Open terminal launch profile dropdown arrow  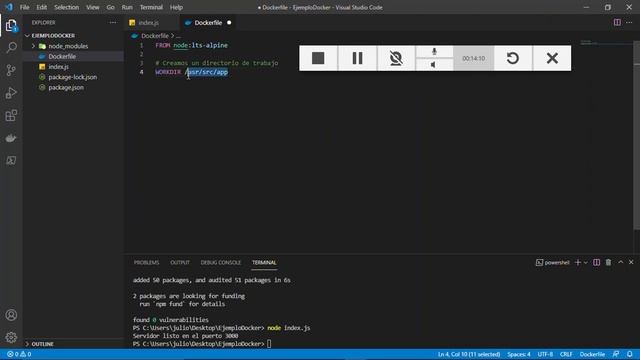586,262
